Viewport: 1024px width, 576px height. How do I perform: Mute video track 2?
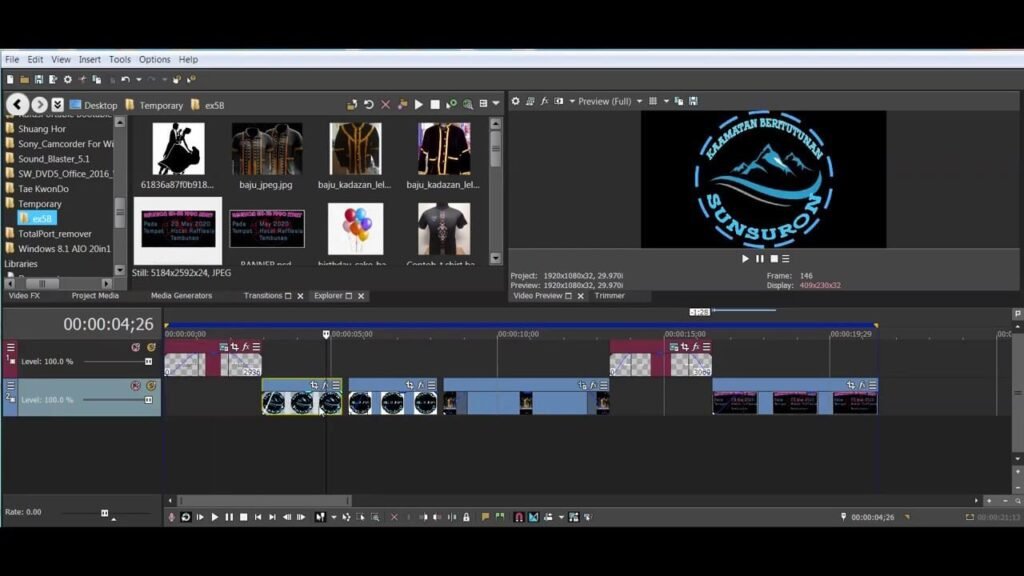135,386
